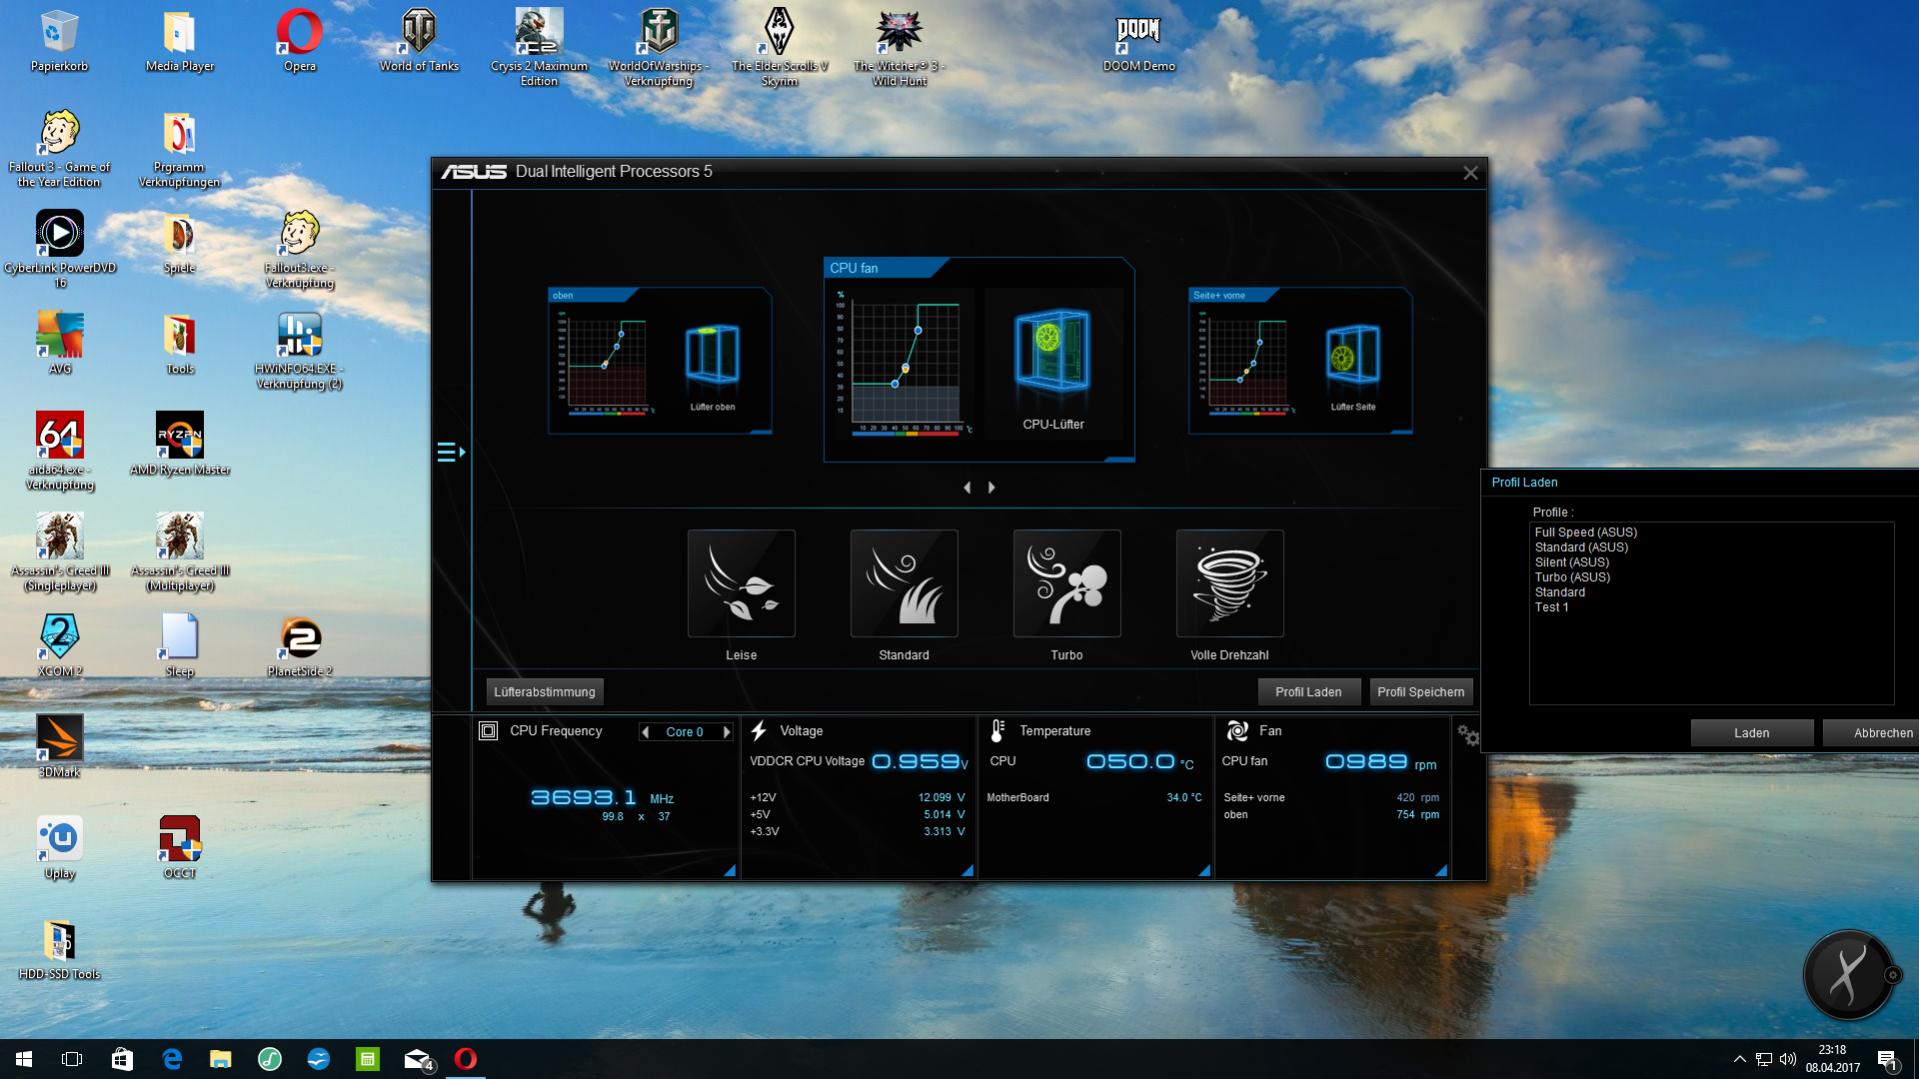Select the Standard fan mode icon
Screen dimensions: 1919x1079
coord(904,584)
